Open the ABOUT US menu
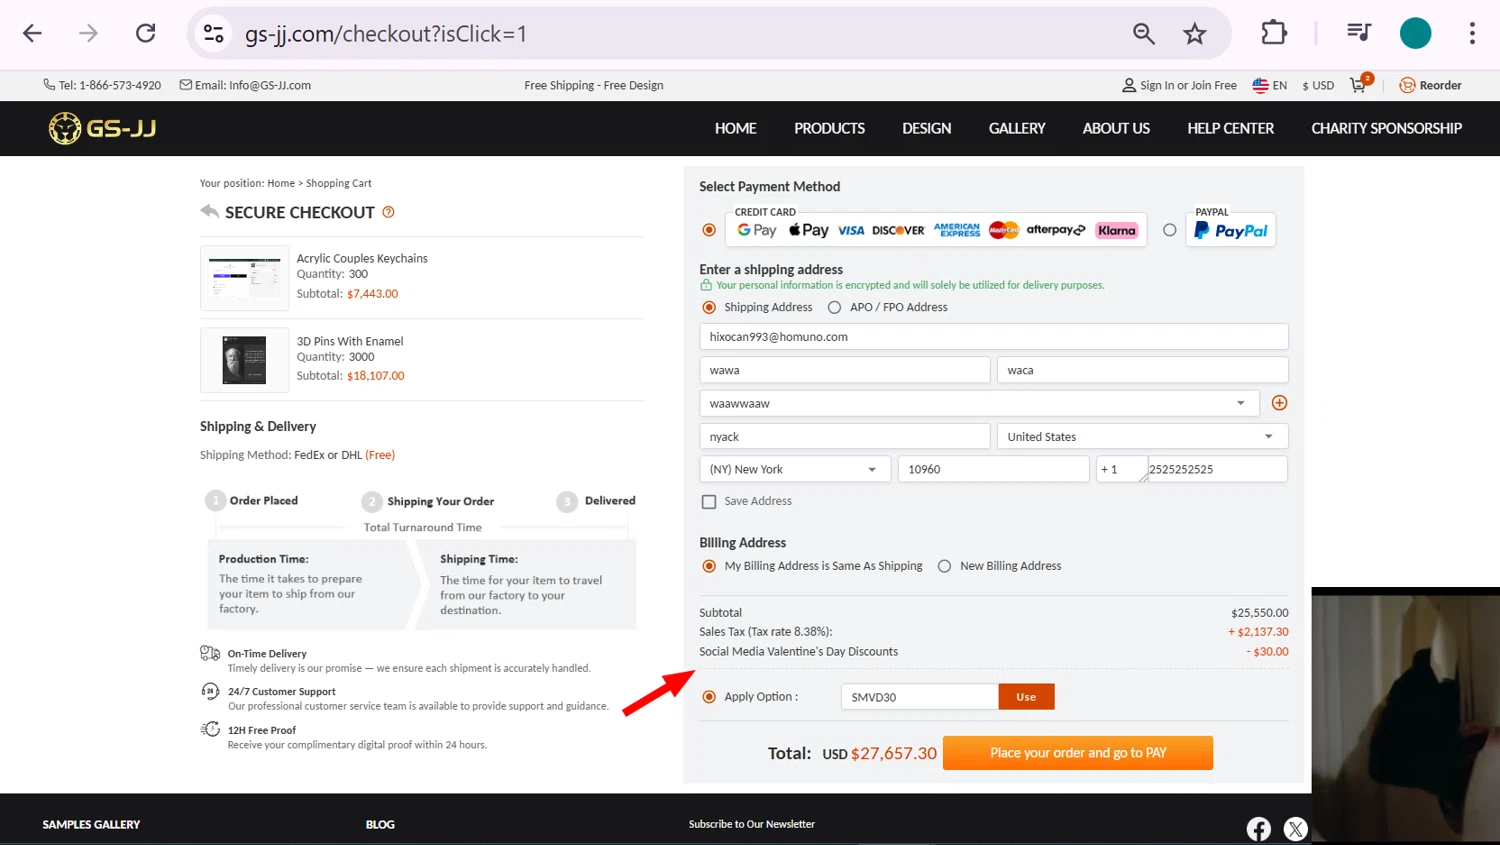The width and height of the screenshot is (1500, 845). (1116, 128)
